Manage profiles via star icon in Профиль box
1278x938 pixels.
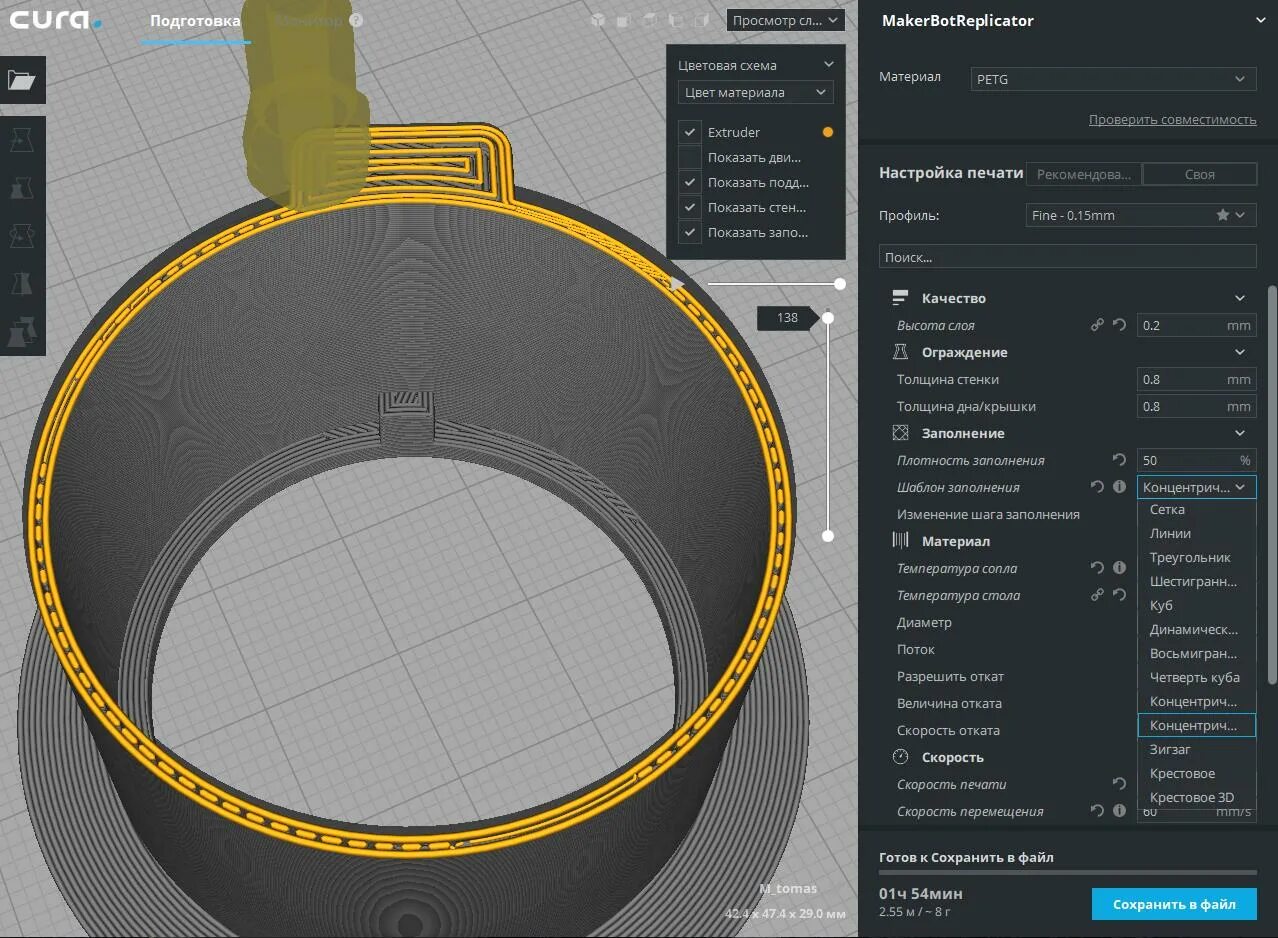point(1222,215)
